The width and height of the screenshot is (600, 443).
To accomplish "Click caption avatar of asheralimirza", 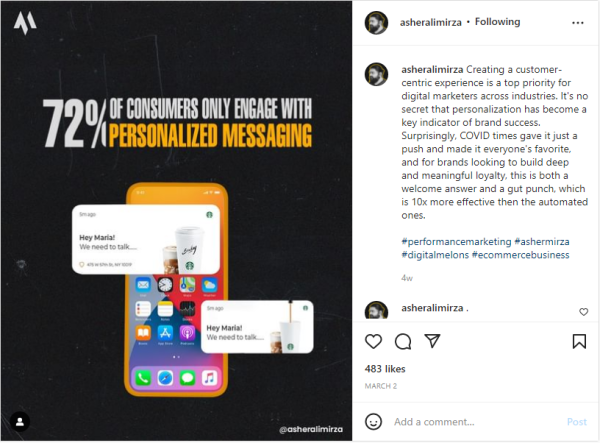I will click(x=377, y=74).
